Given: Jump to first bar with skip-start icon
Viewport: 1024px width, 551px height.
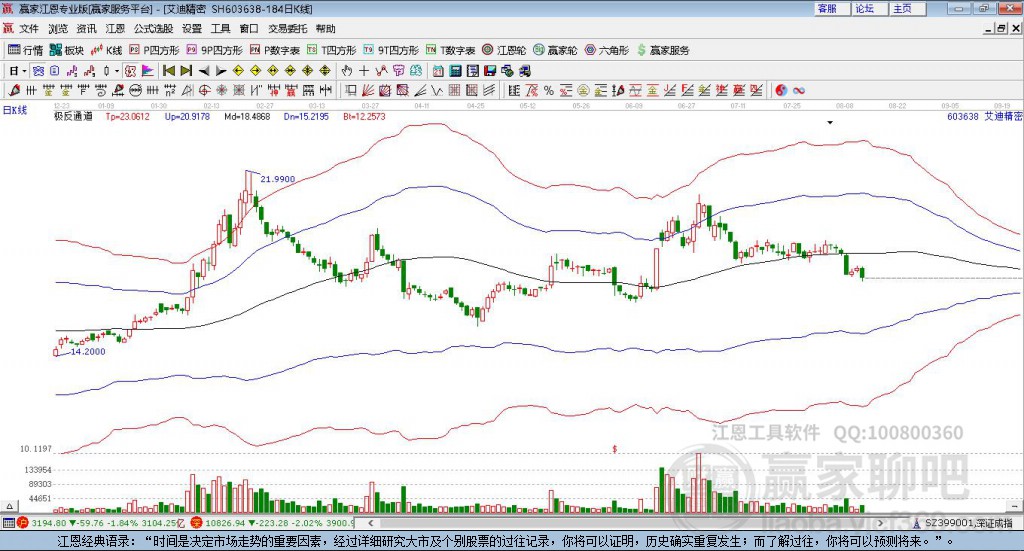Looking at the screenshot, I should tap(168, 71).
